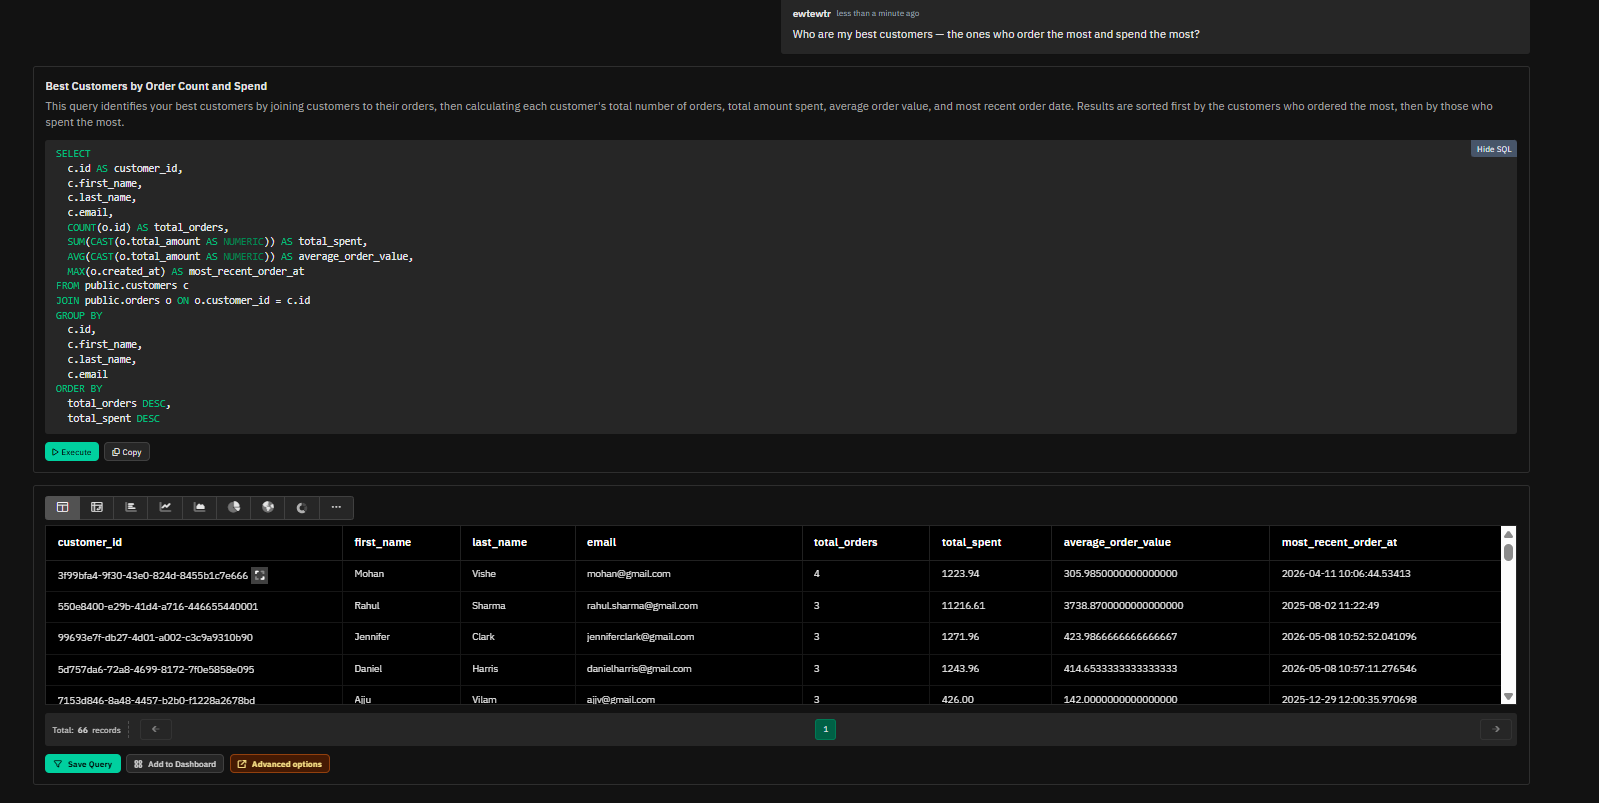This screenshot has width=1599, height=803.
Task: Select customer_id 550e8400-e29b-41d4-a716-446655440001
Action: coord(158,607)
